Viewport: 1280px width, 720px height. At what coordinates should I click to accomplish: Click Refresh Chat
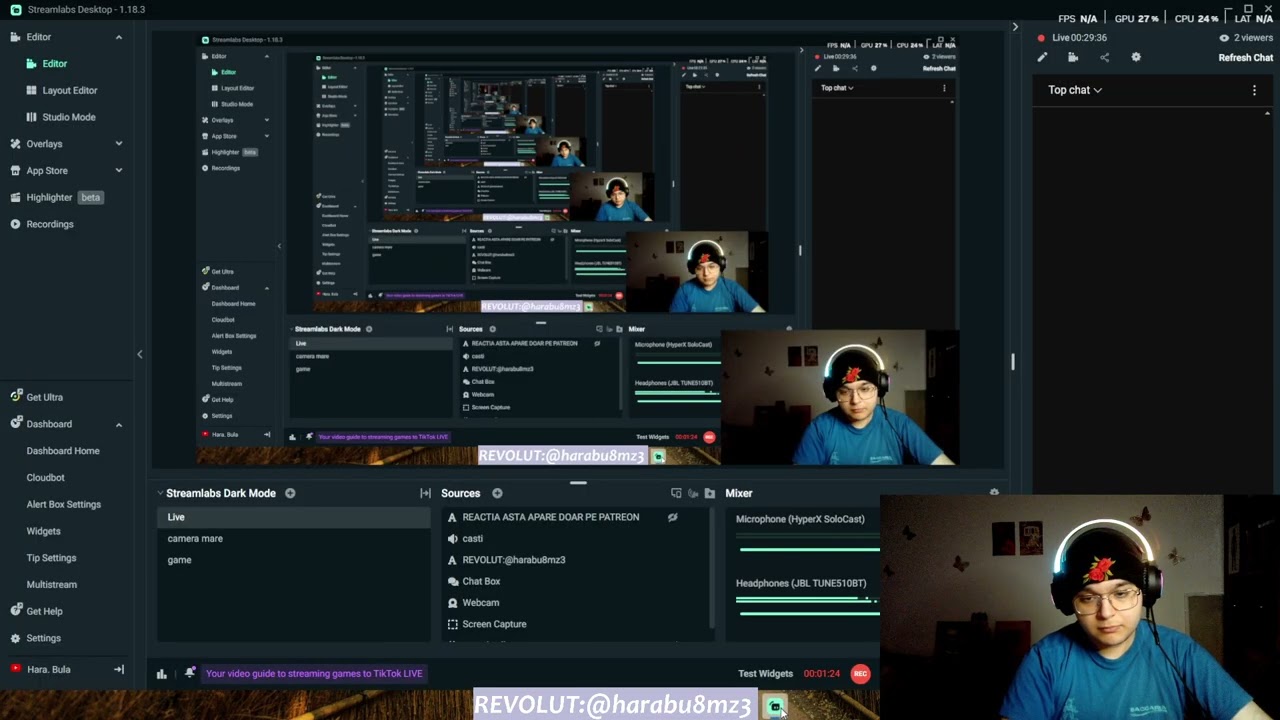click(x=1245, y=58)
